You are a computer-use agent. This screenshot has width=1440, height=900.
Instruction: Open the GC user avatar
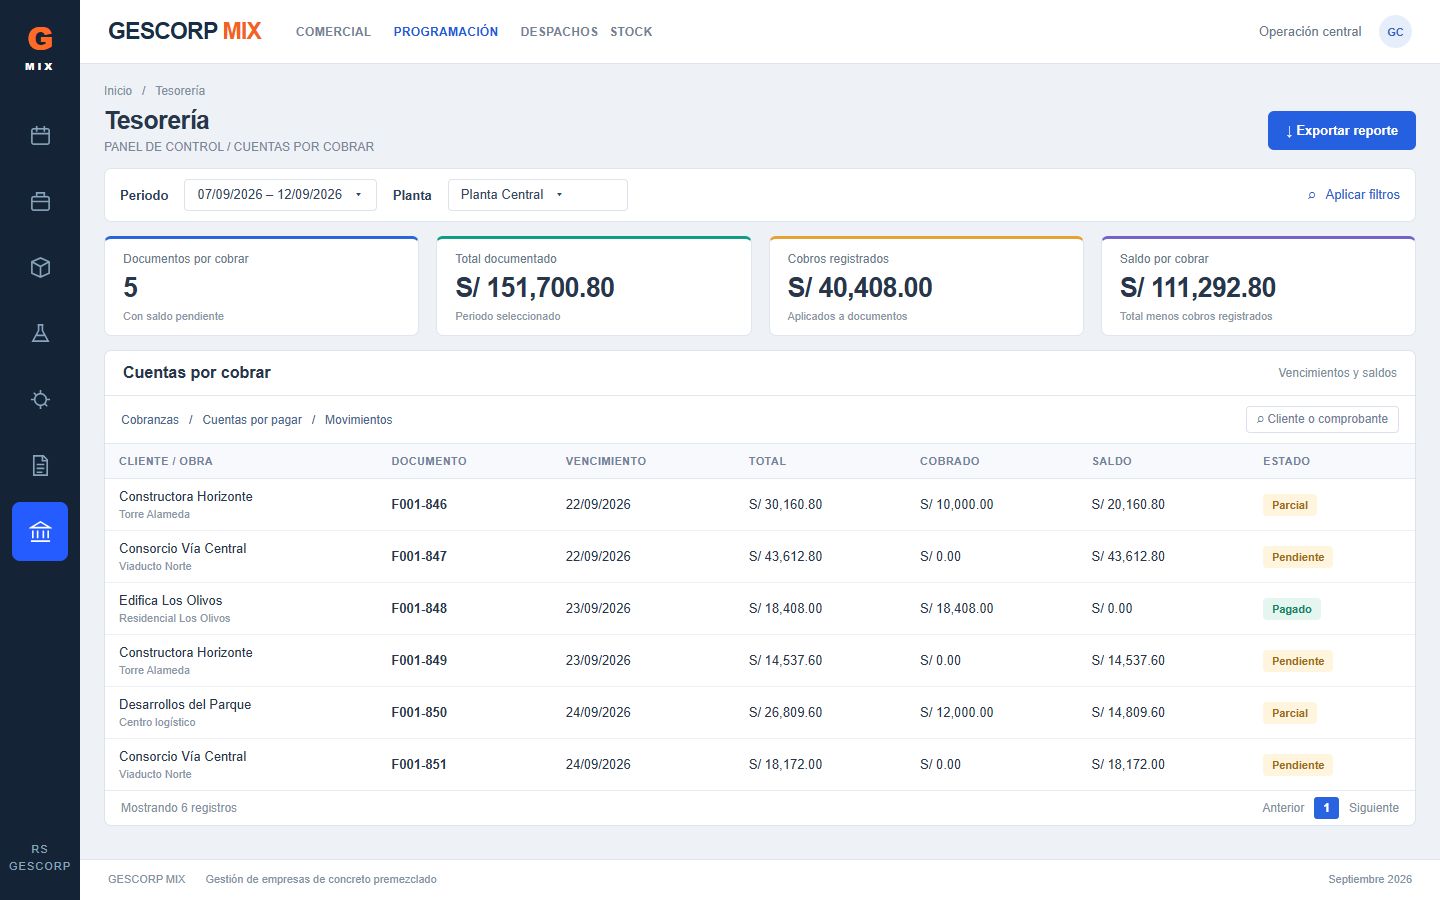coord(1395,32)
